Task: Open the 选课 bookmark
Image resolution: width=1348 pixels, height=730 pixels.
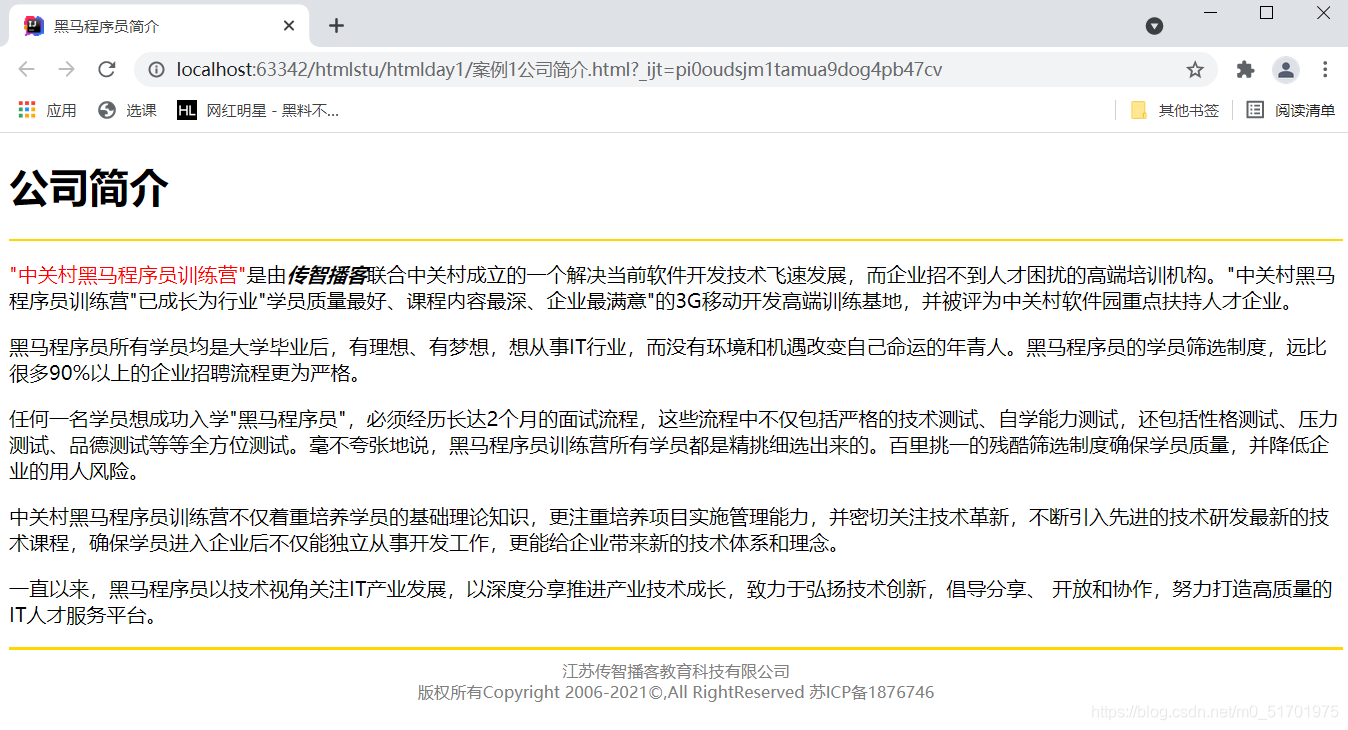Action: (127, 110)
